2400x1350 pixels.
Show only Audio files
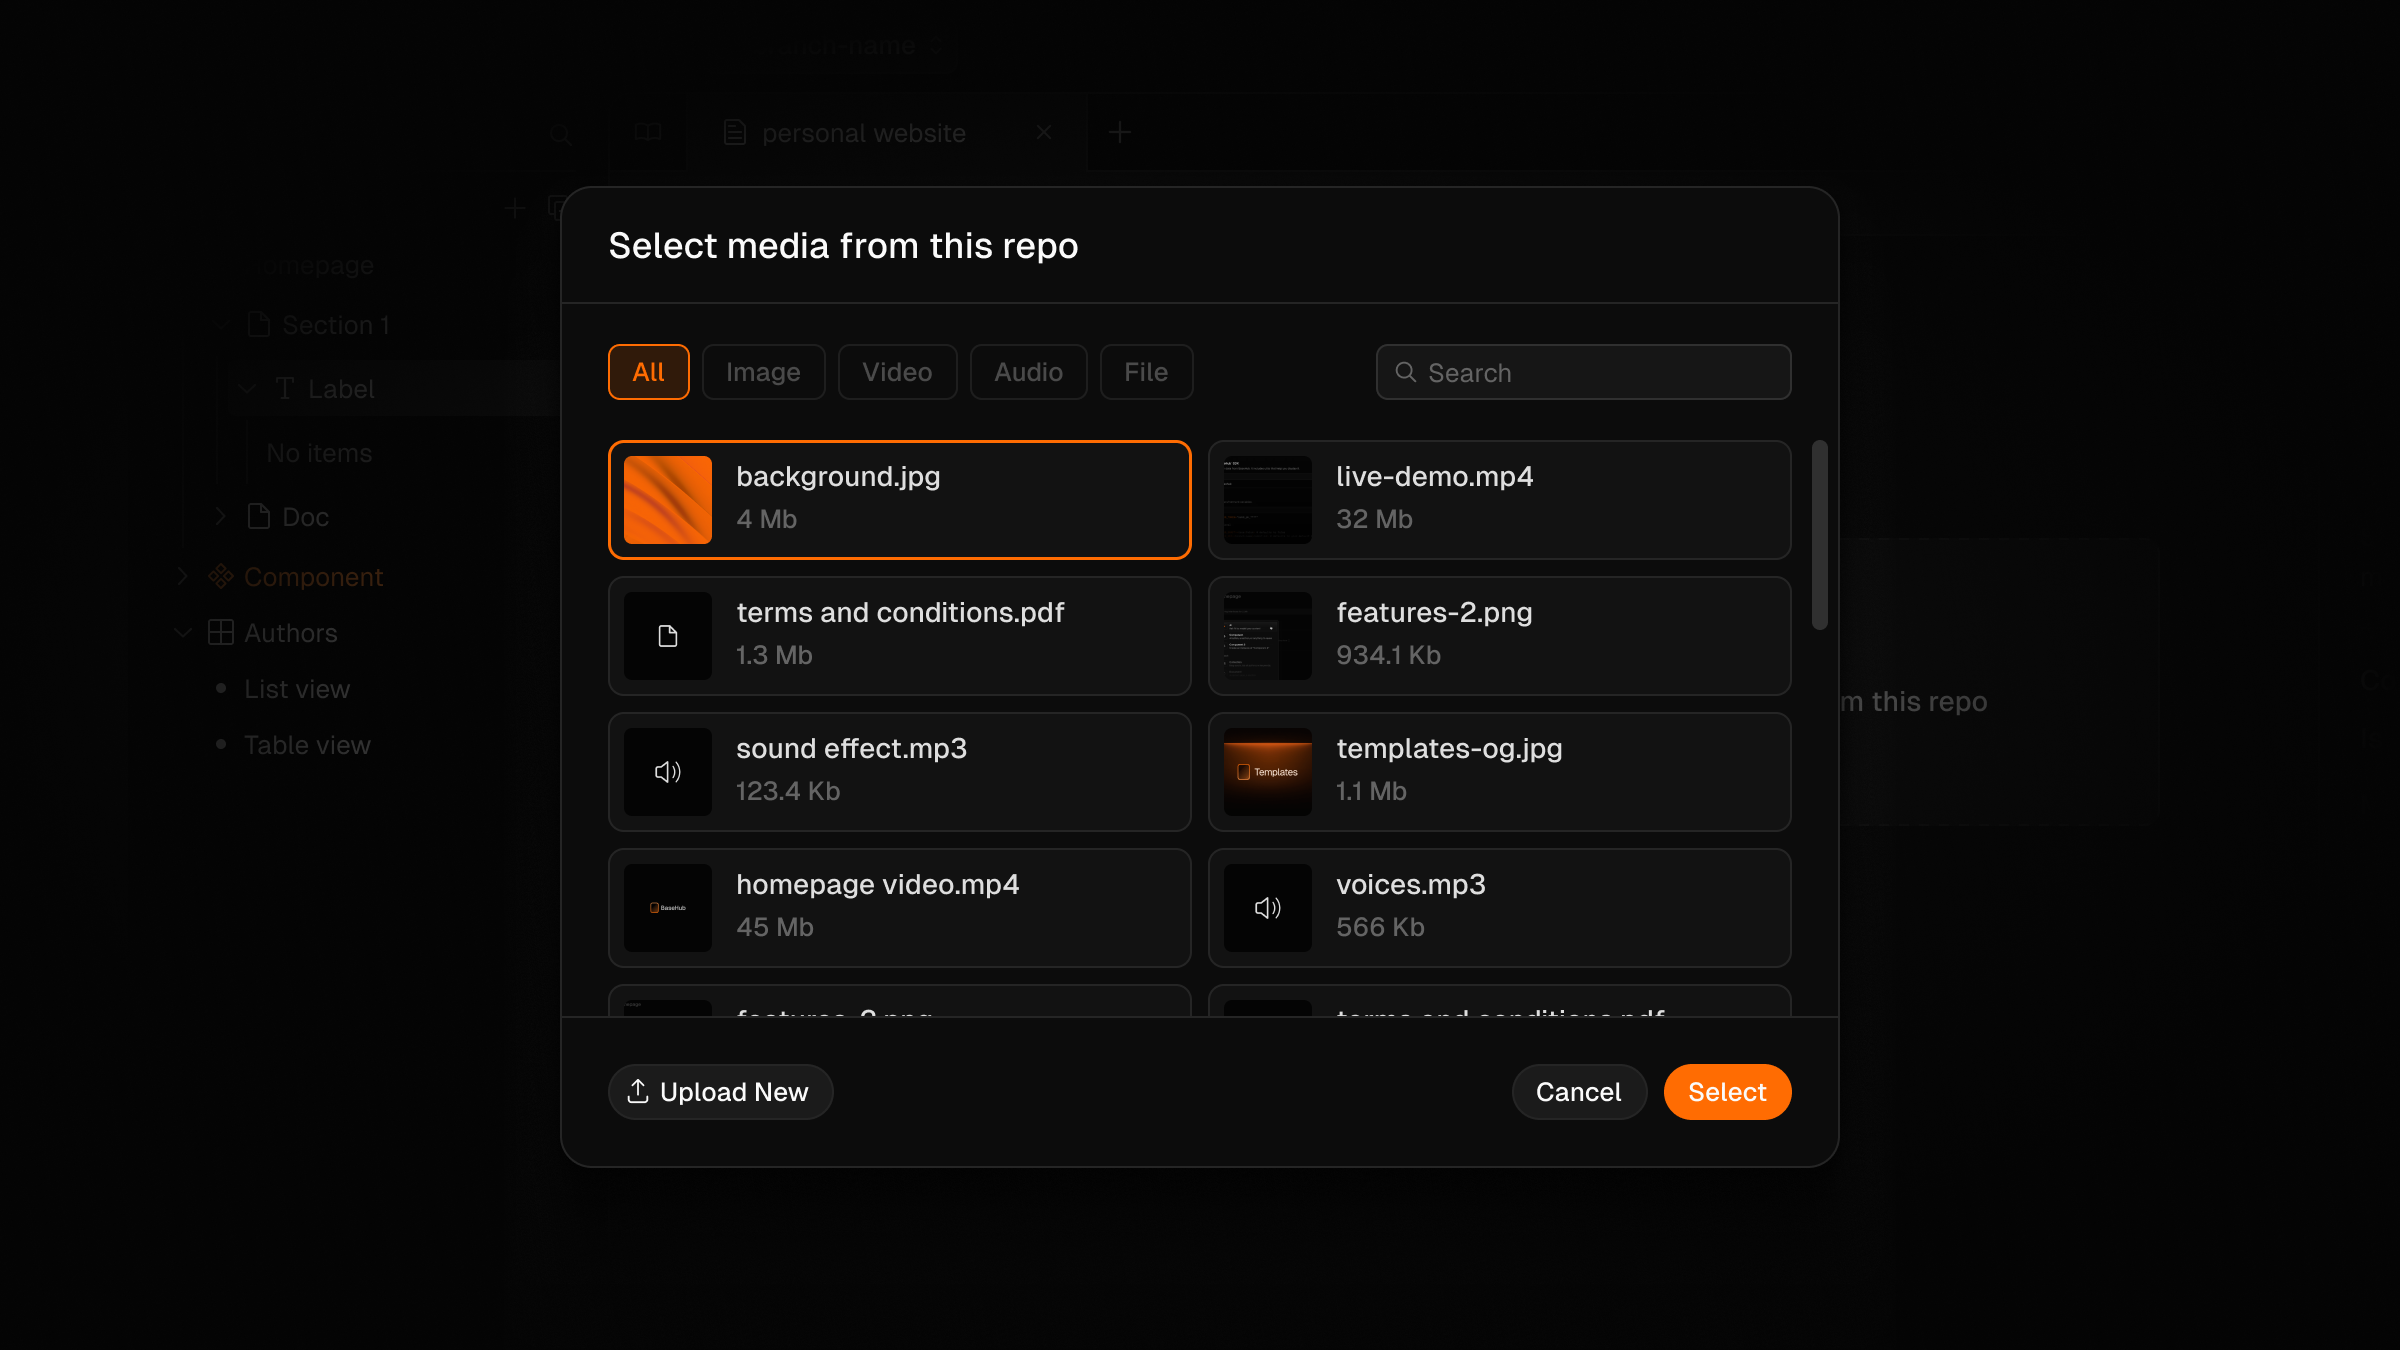[1028, 372]
